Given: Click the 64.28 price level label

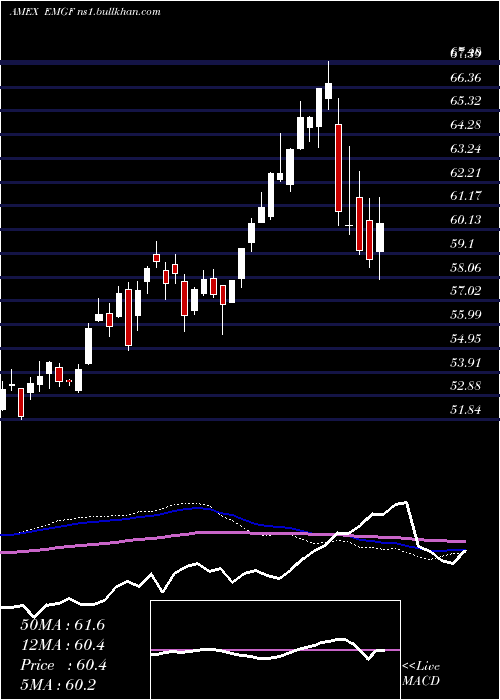Looking at the screenshot, I should pos(466,125).
